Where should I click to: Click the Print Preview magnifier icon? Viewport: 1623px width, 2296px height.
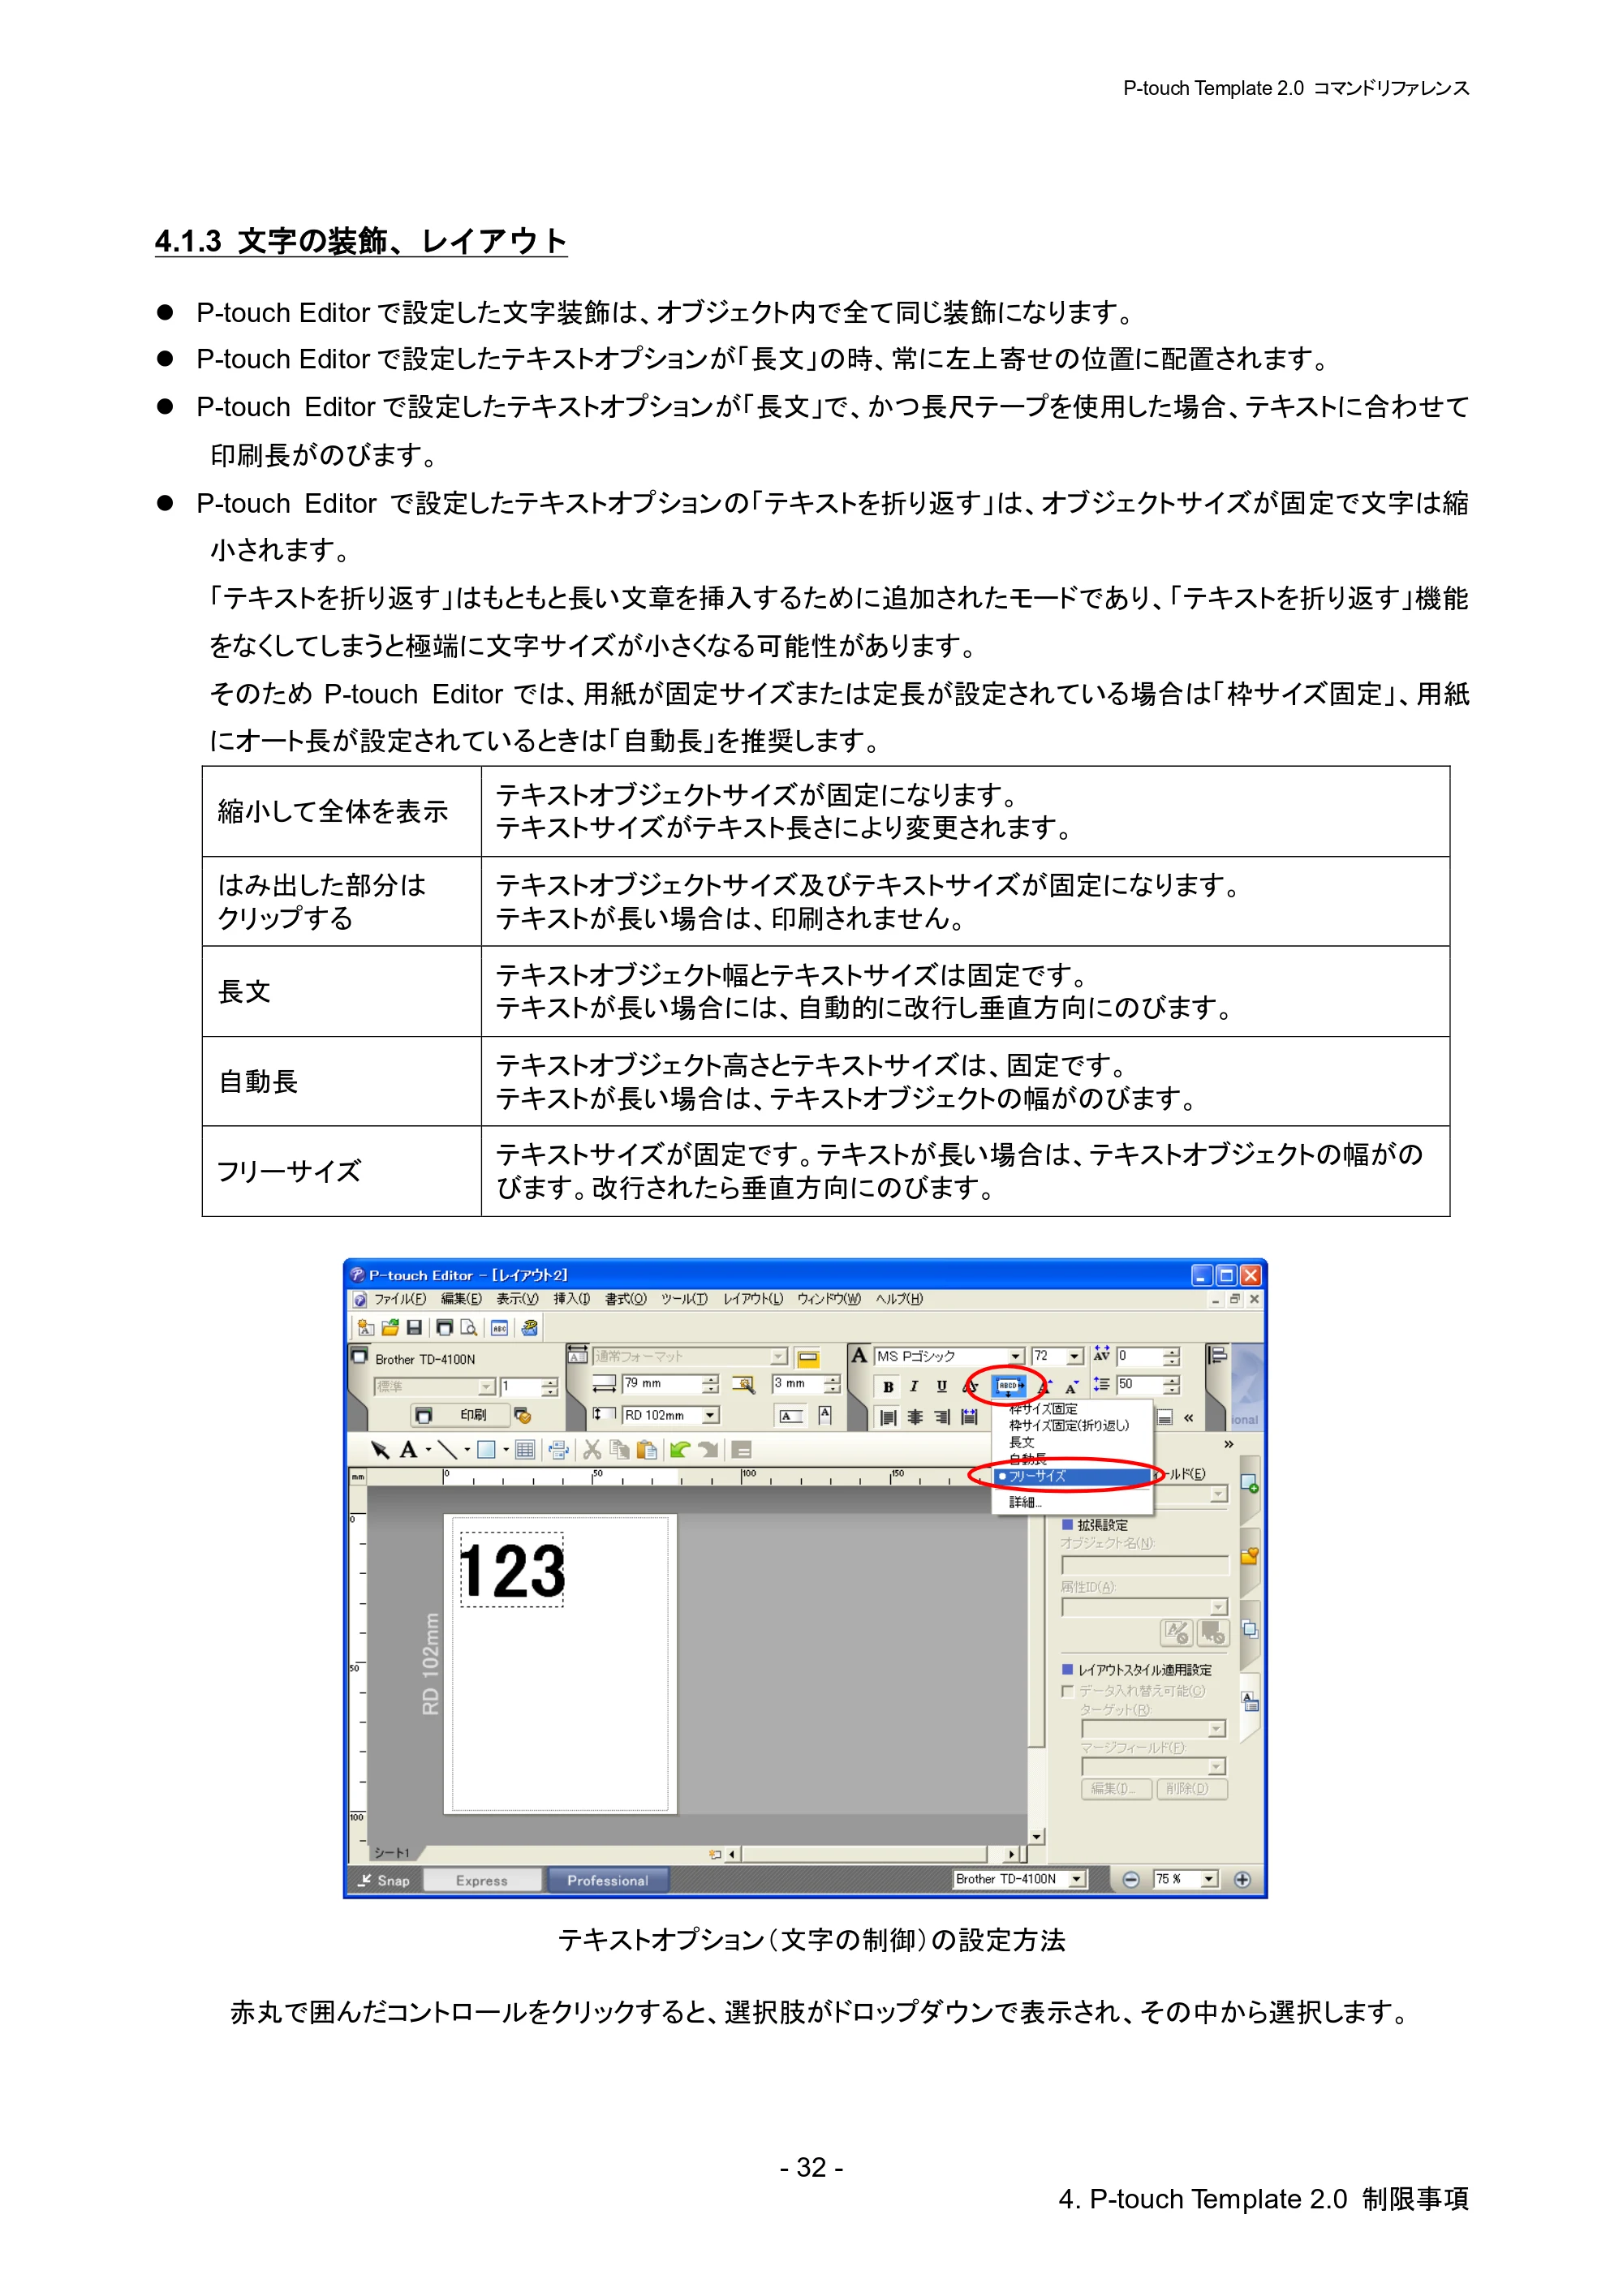468,1328
